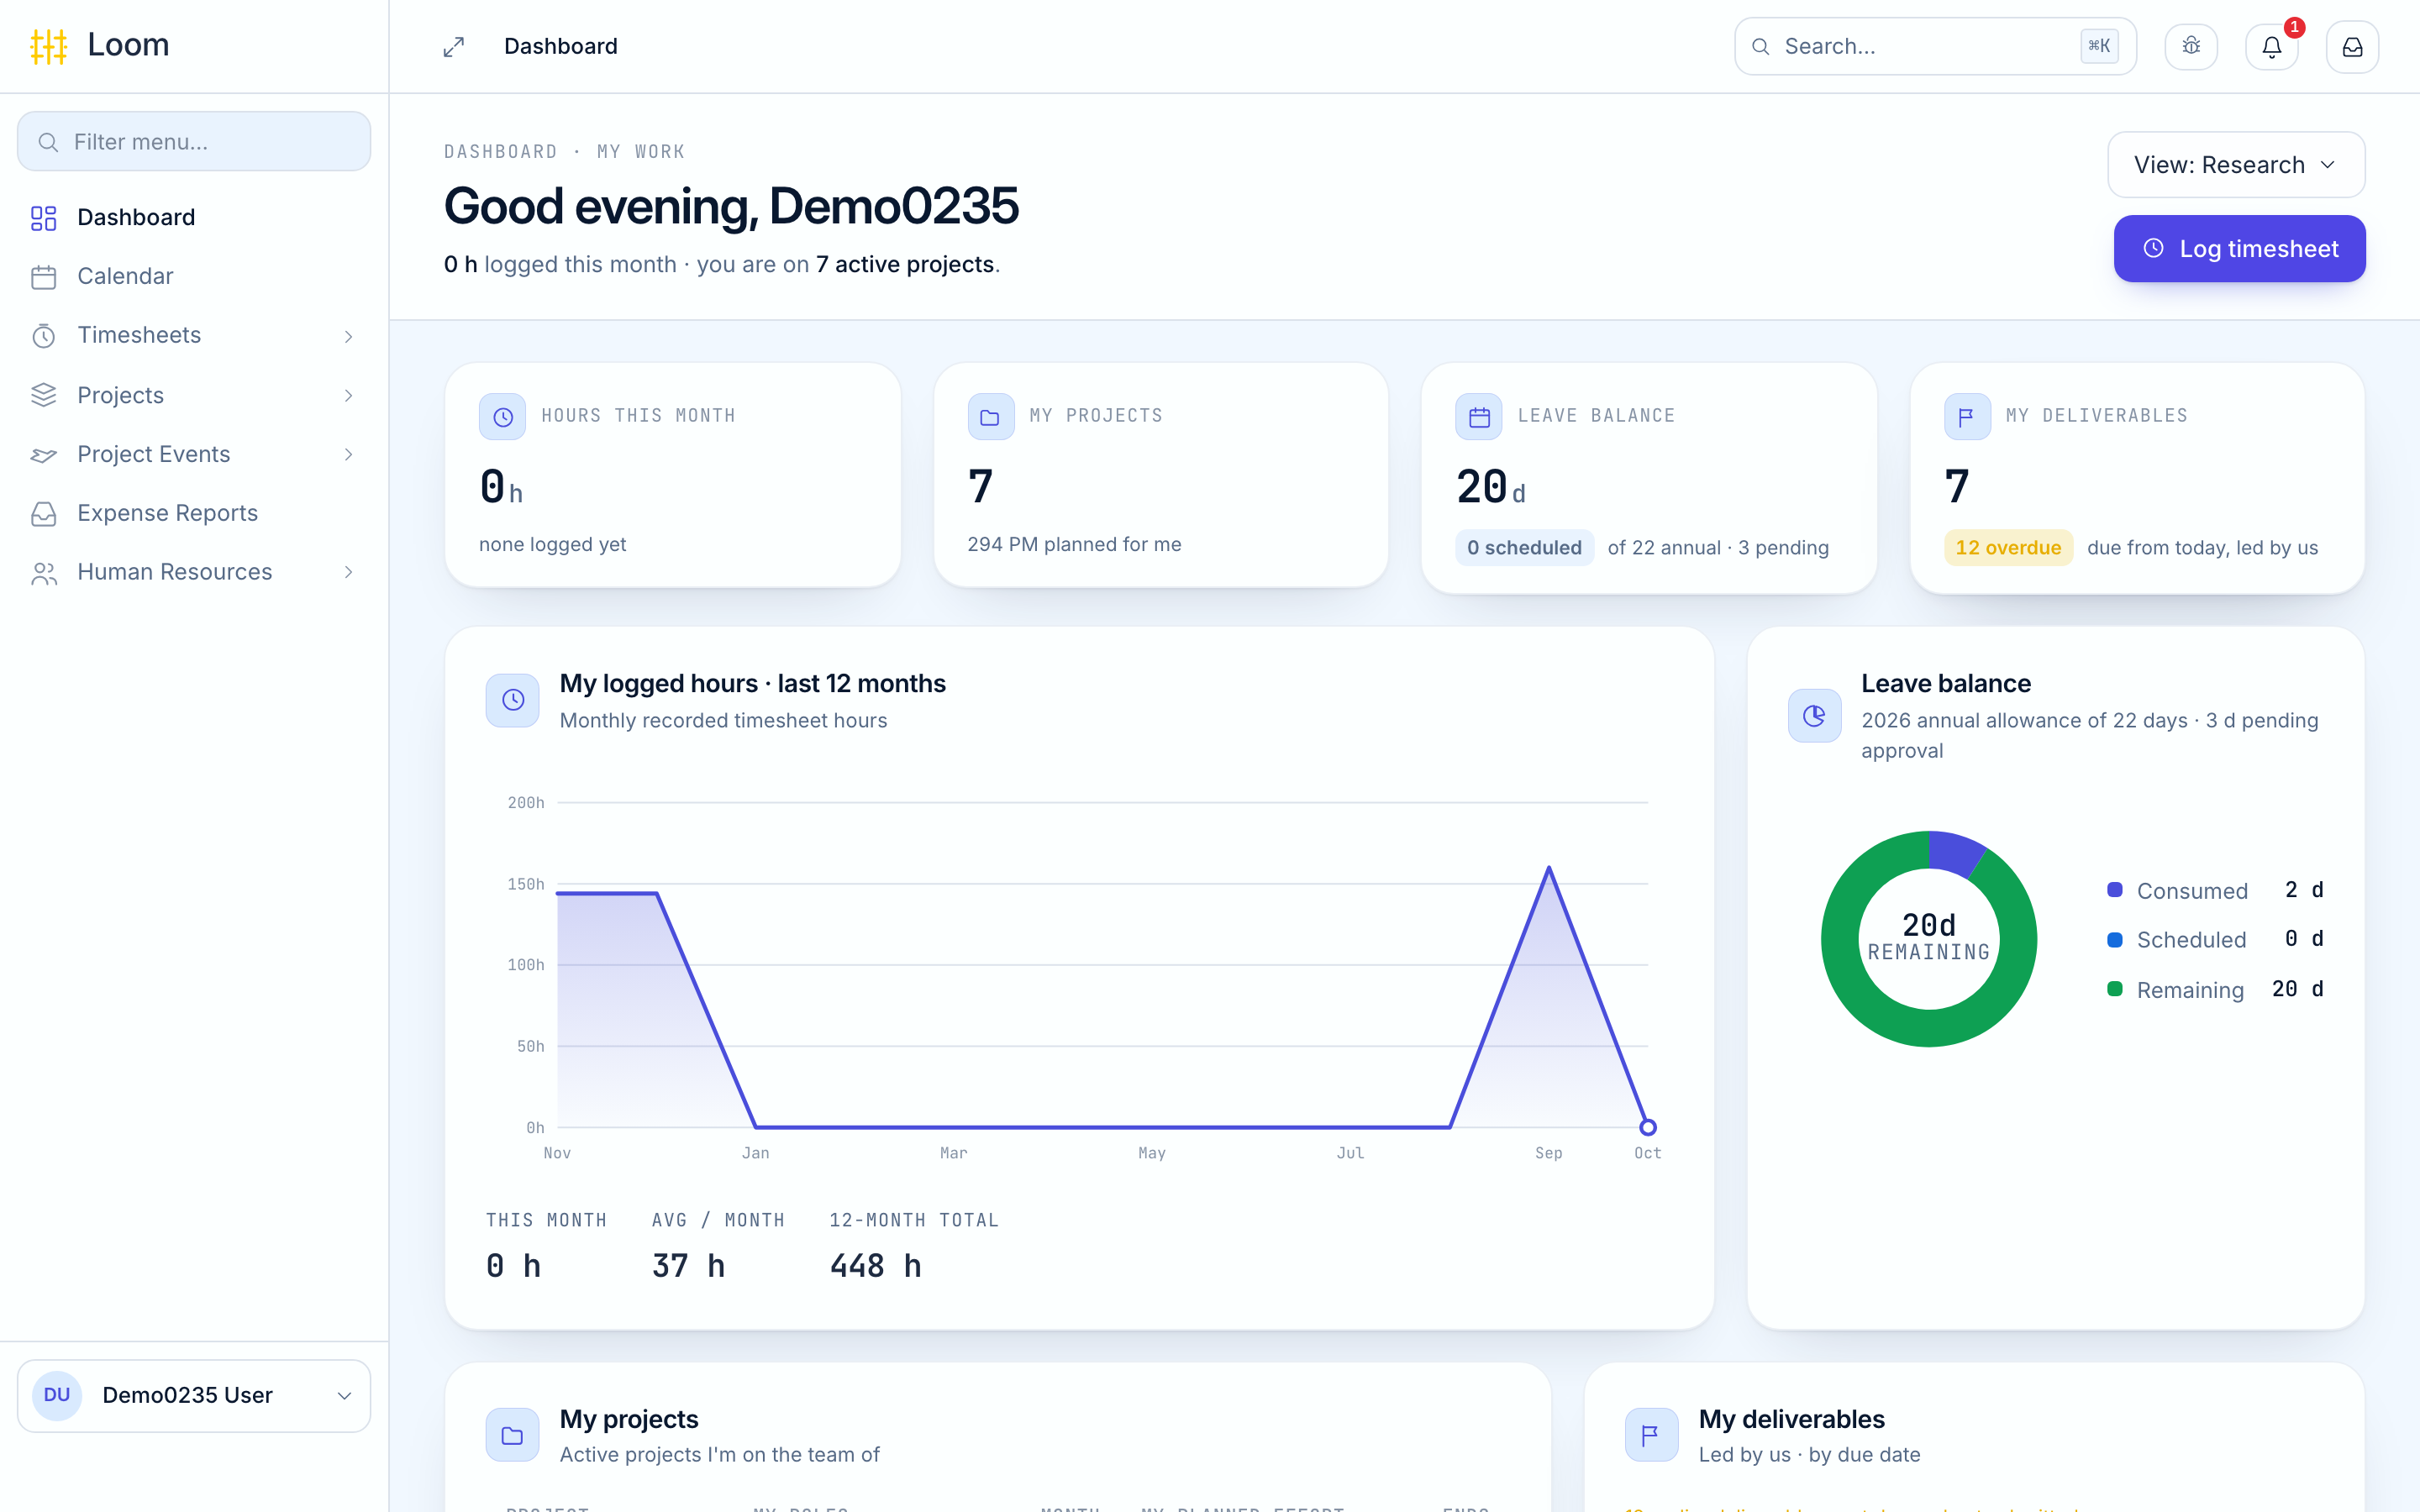Open Calendar from the sidebar
Screen dimensions: 2420x1512
[194, 276]
